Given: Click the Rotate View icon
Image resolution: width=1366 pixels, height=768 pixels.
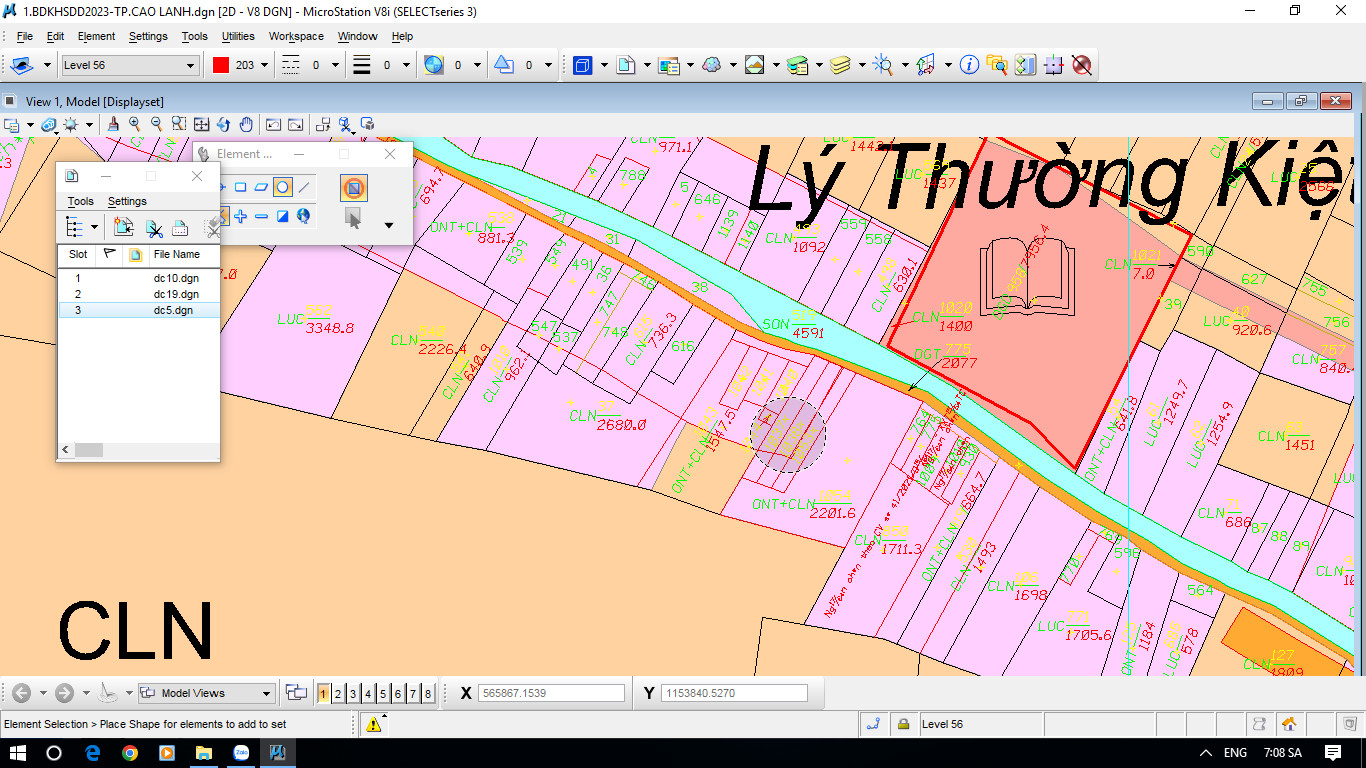Looking at the screenshot, I should (x=224, y=125).
